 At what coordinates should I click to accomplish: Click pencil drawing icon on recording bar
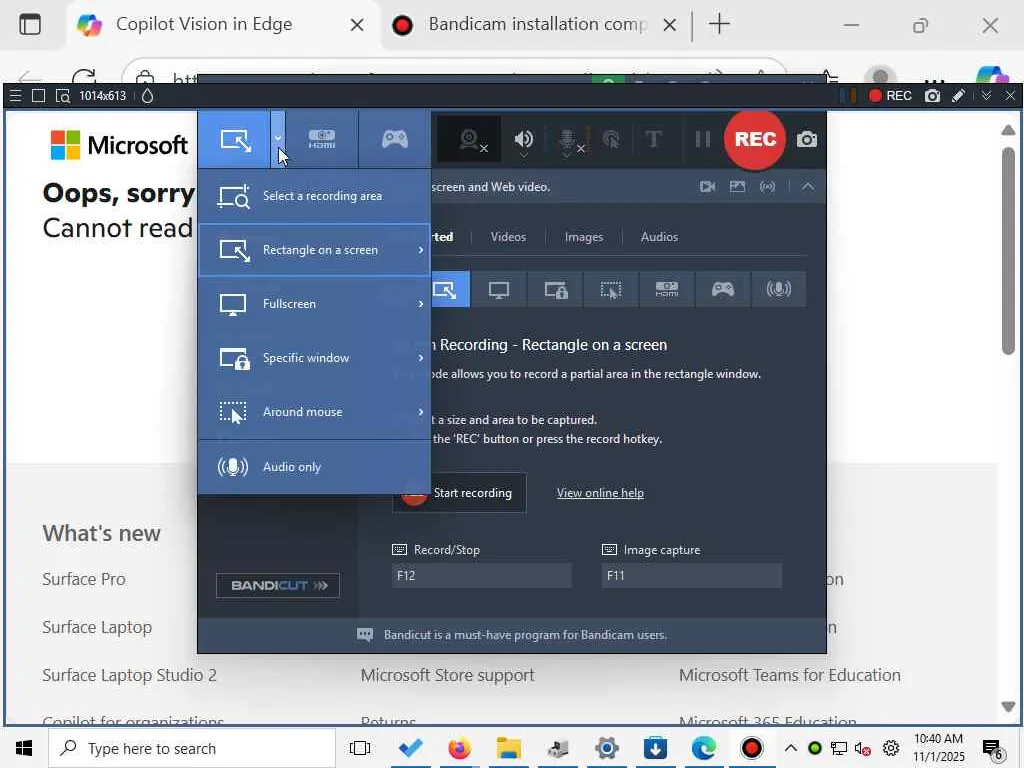[958, 96]
